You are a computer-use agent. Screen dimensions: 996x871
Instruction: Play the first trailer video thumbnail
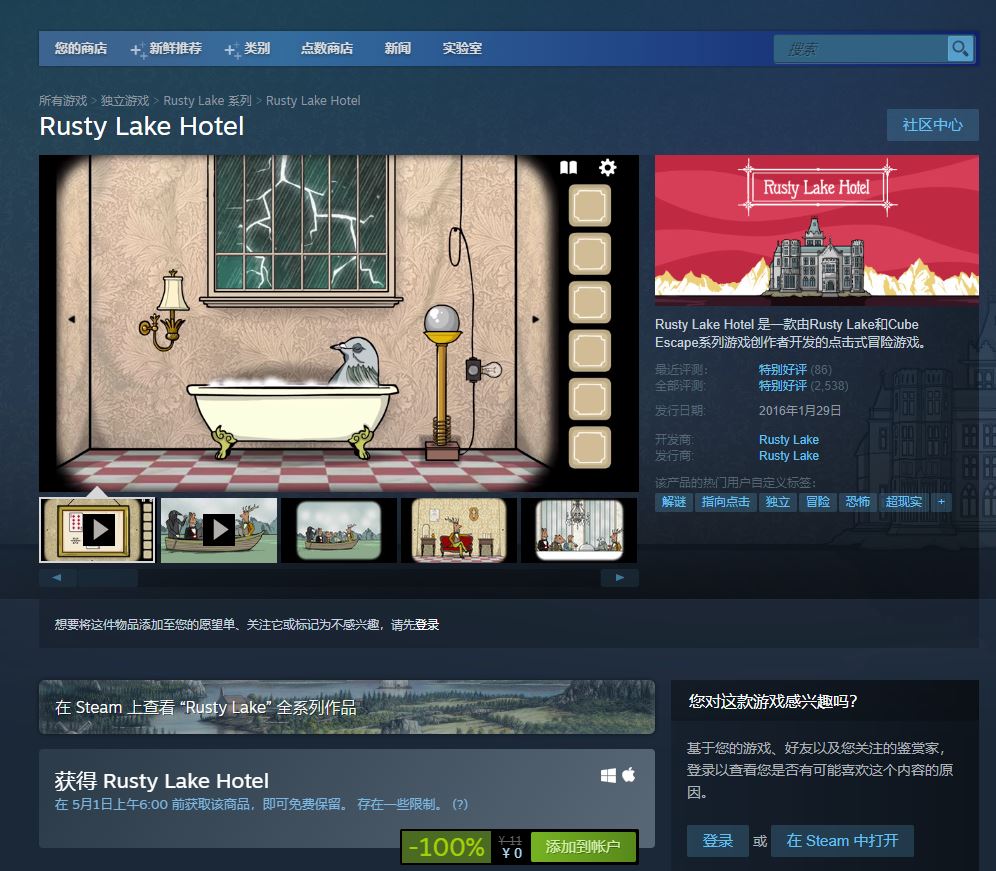[x=97, y=530]
